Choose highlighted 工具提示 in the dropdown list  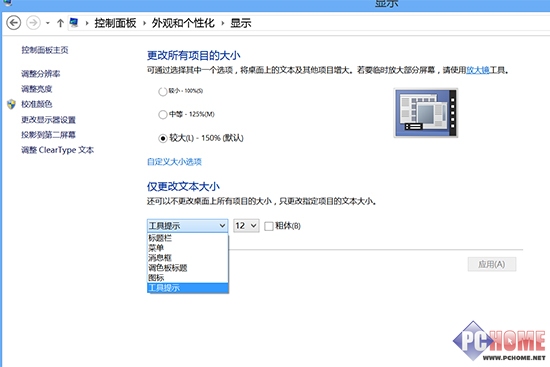(188, 288)
